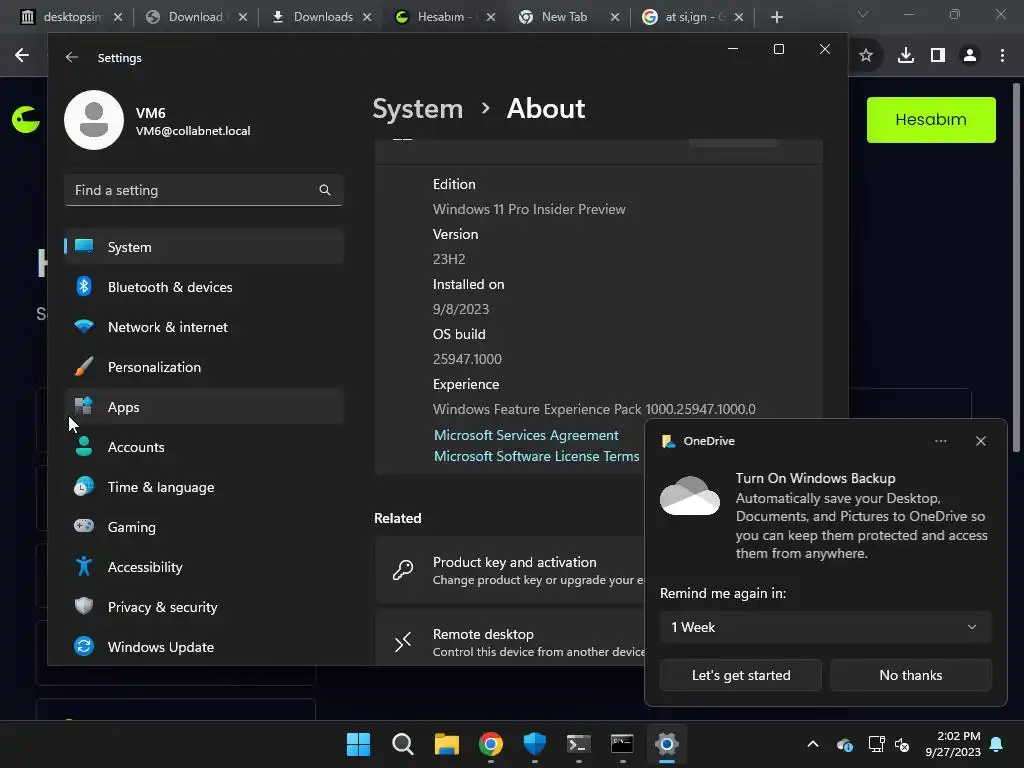This screenshot has height=768, width=1024.
Task: Click the search magnifier in Find a setting
Action: 325,190
